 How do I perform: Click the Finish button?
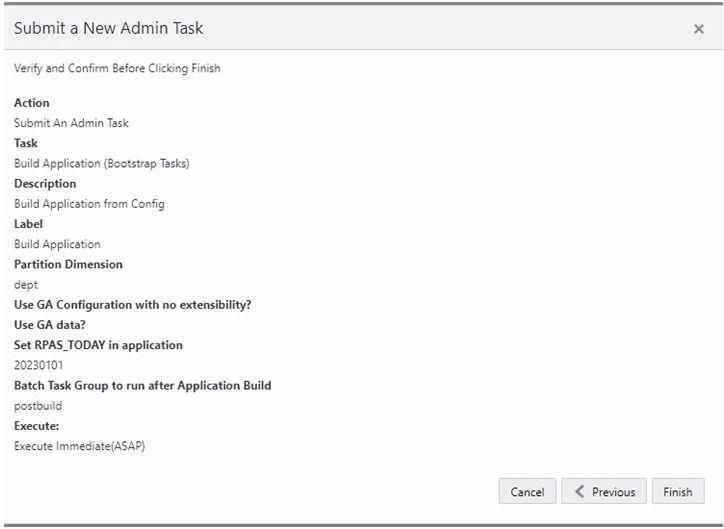(x=677, y=492)
